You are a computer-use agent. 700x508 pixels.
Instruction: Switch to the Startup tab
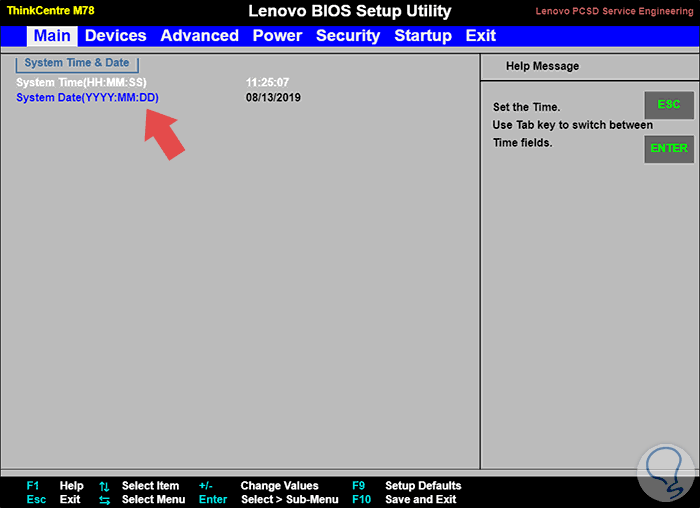click(x=423, y=36)
